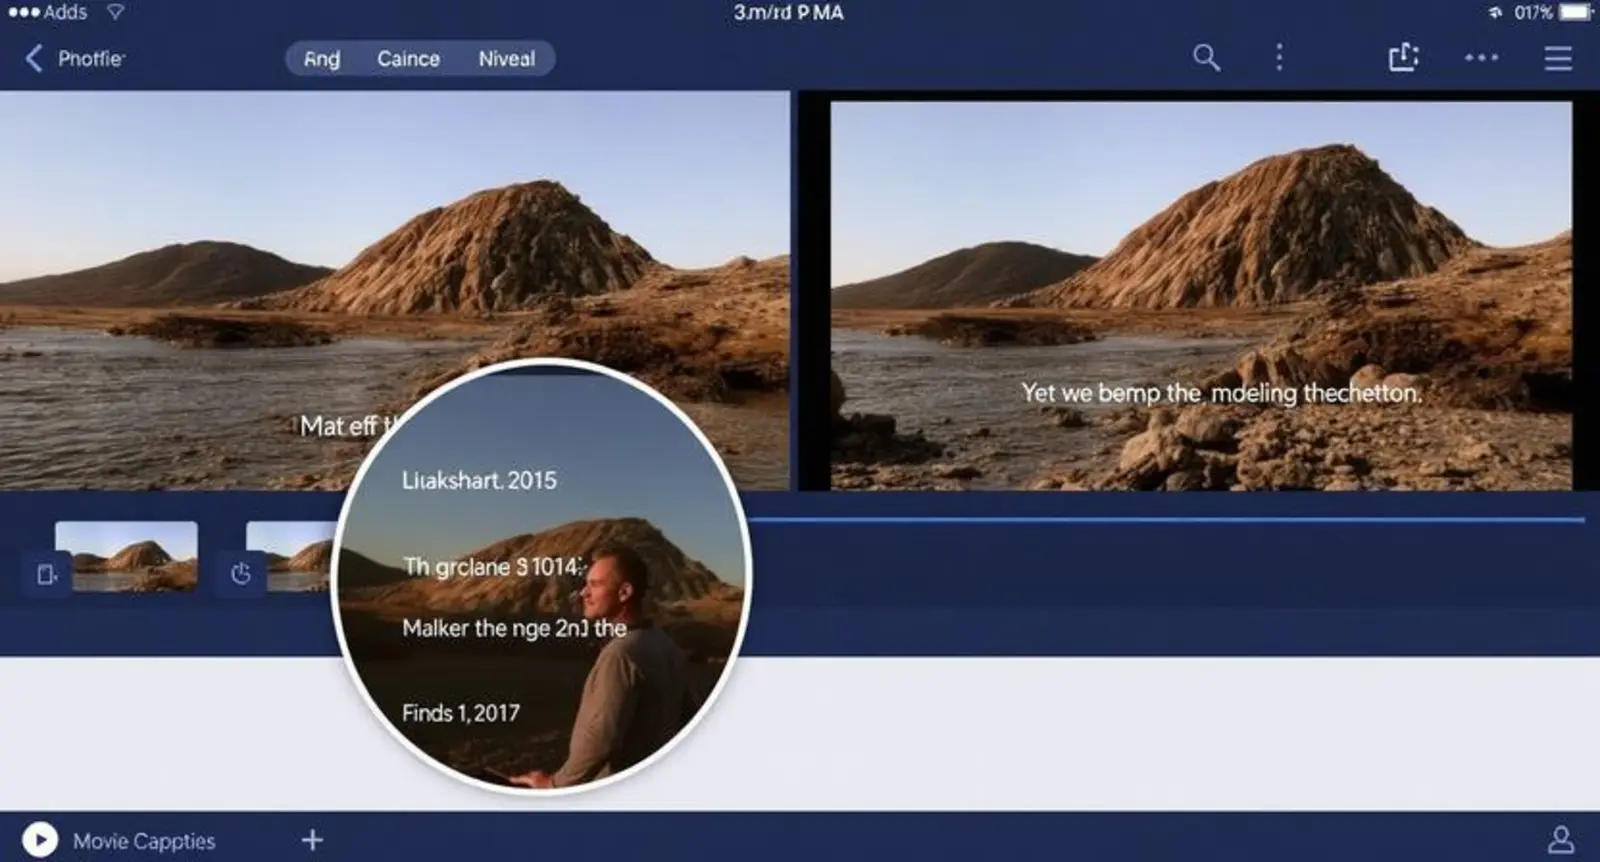Select the left preview video frame
1600x862 pixels.
coord(394,290)
